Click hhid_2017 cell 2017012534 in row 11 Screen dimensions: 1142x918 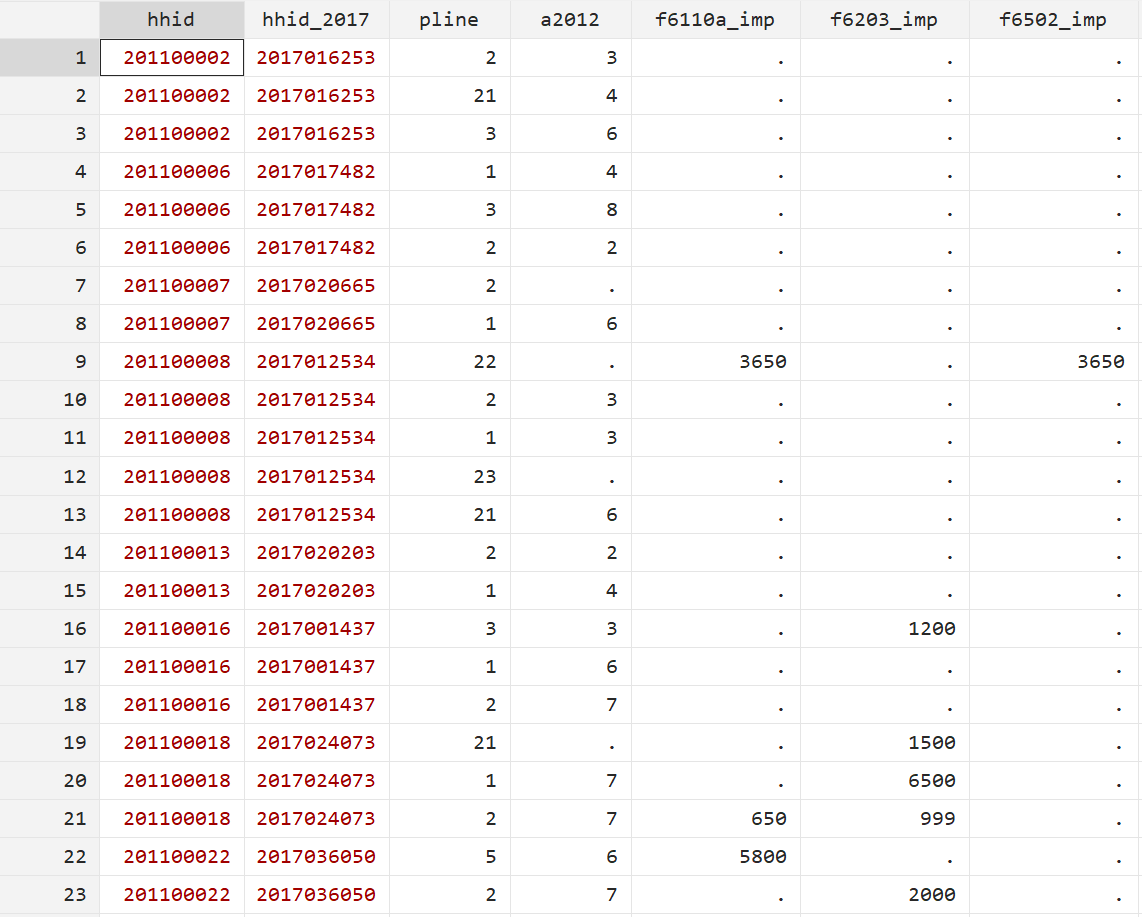click(316, 437)
